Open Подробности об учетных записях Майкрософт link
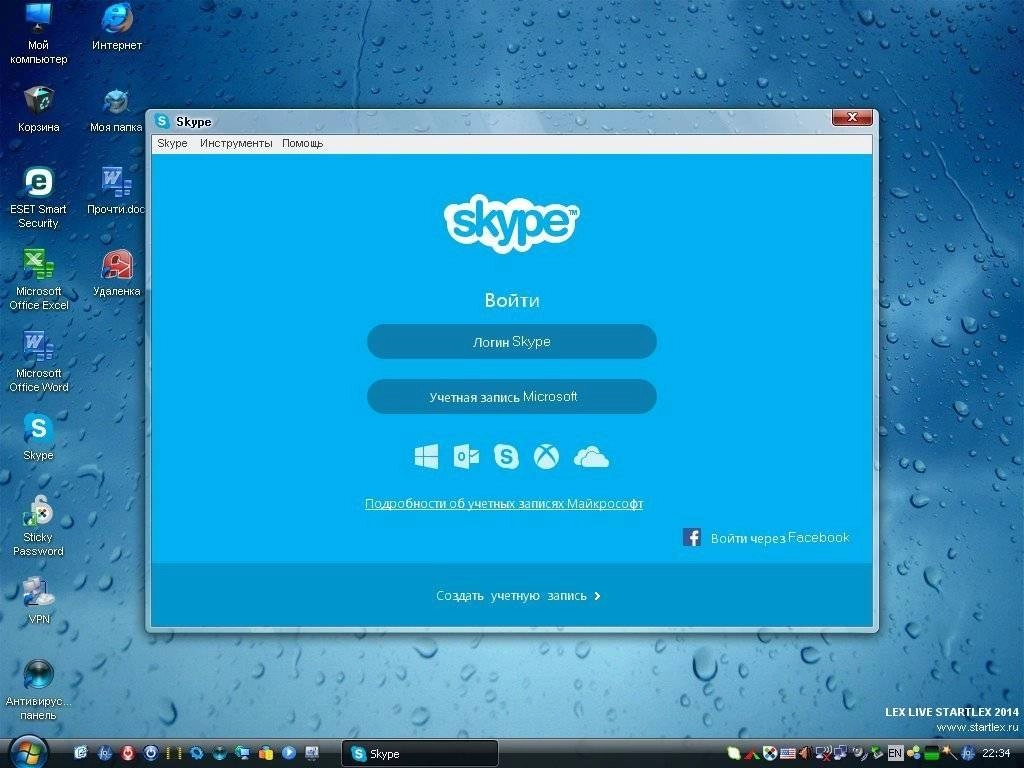Image resolution: width=1024 pixels, height=768 pixels. 504,504
